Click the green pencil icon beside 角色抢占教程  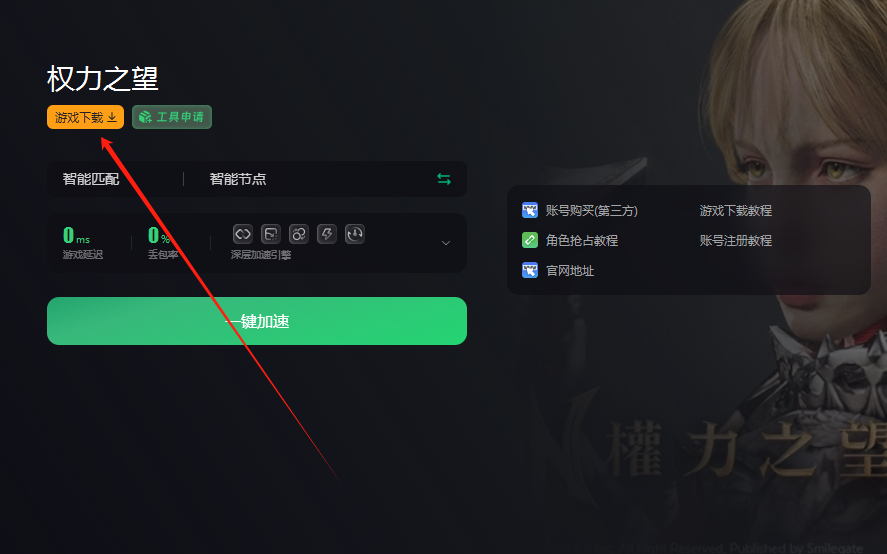[x=529, y=241]
